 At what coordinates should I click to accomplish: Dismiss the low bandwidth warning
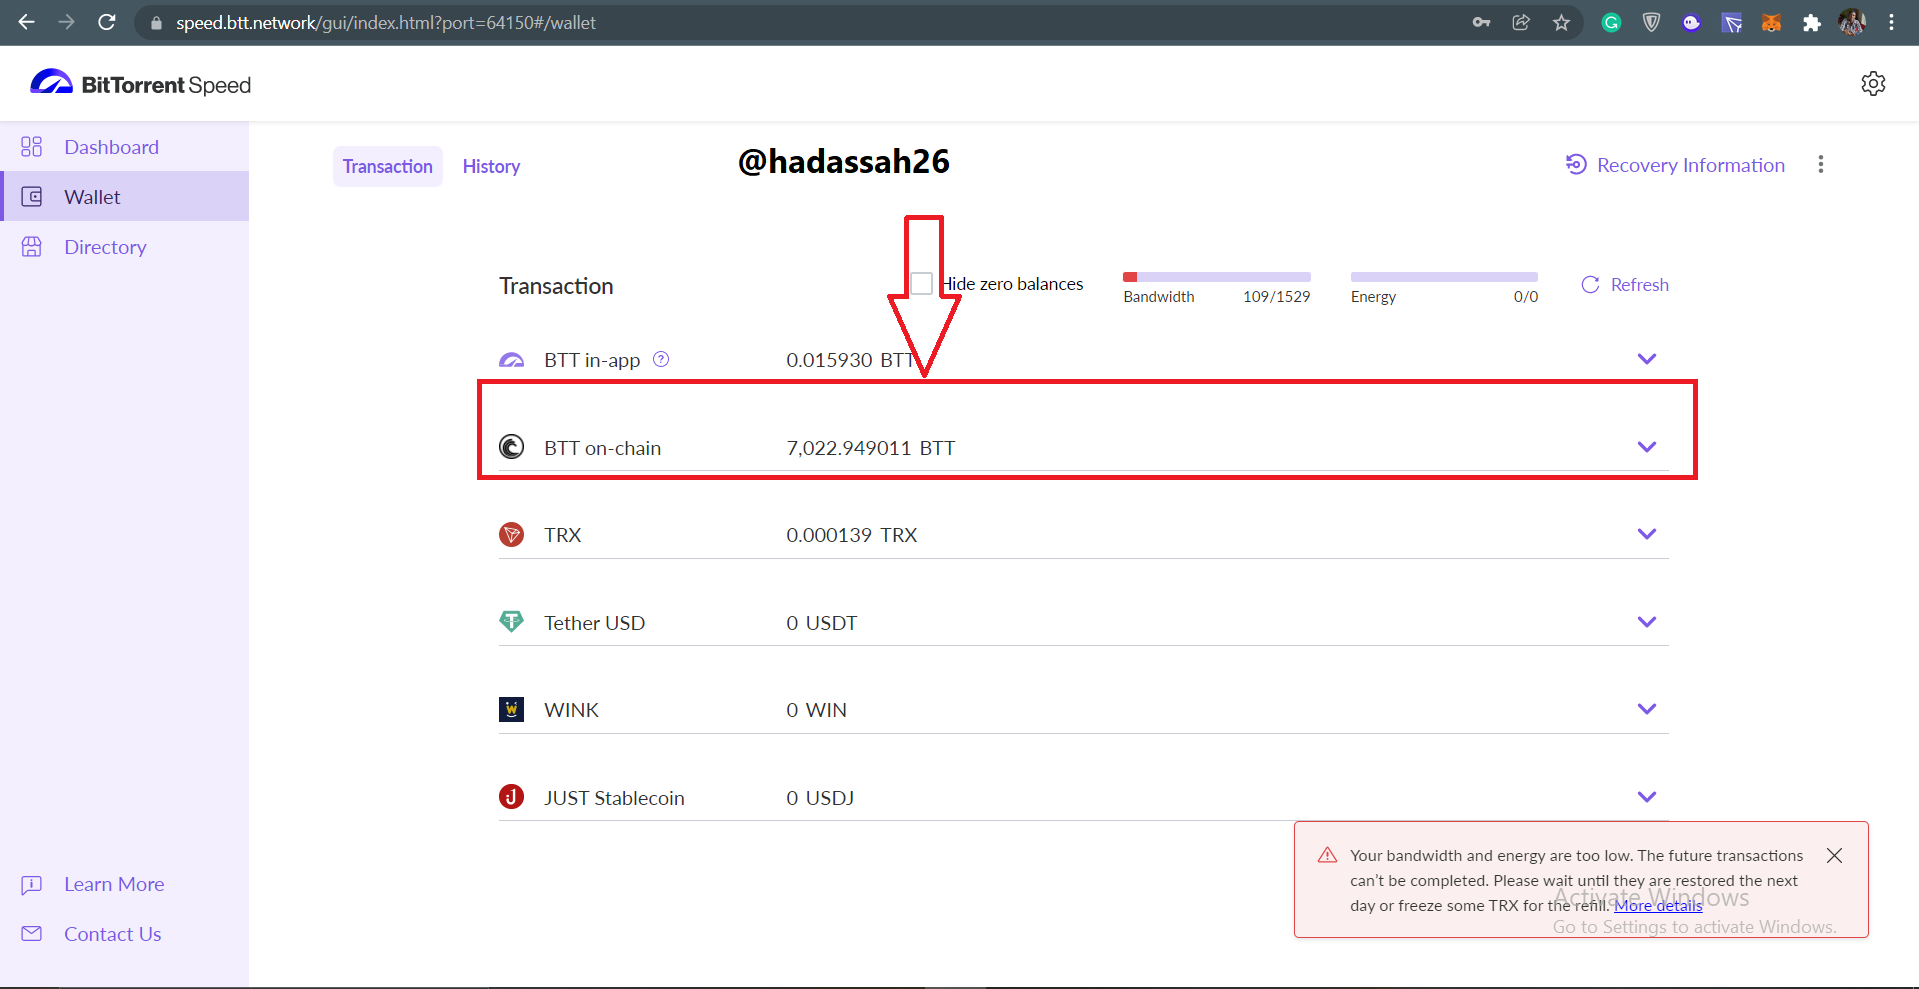pos(1834,855)
